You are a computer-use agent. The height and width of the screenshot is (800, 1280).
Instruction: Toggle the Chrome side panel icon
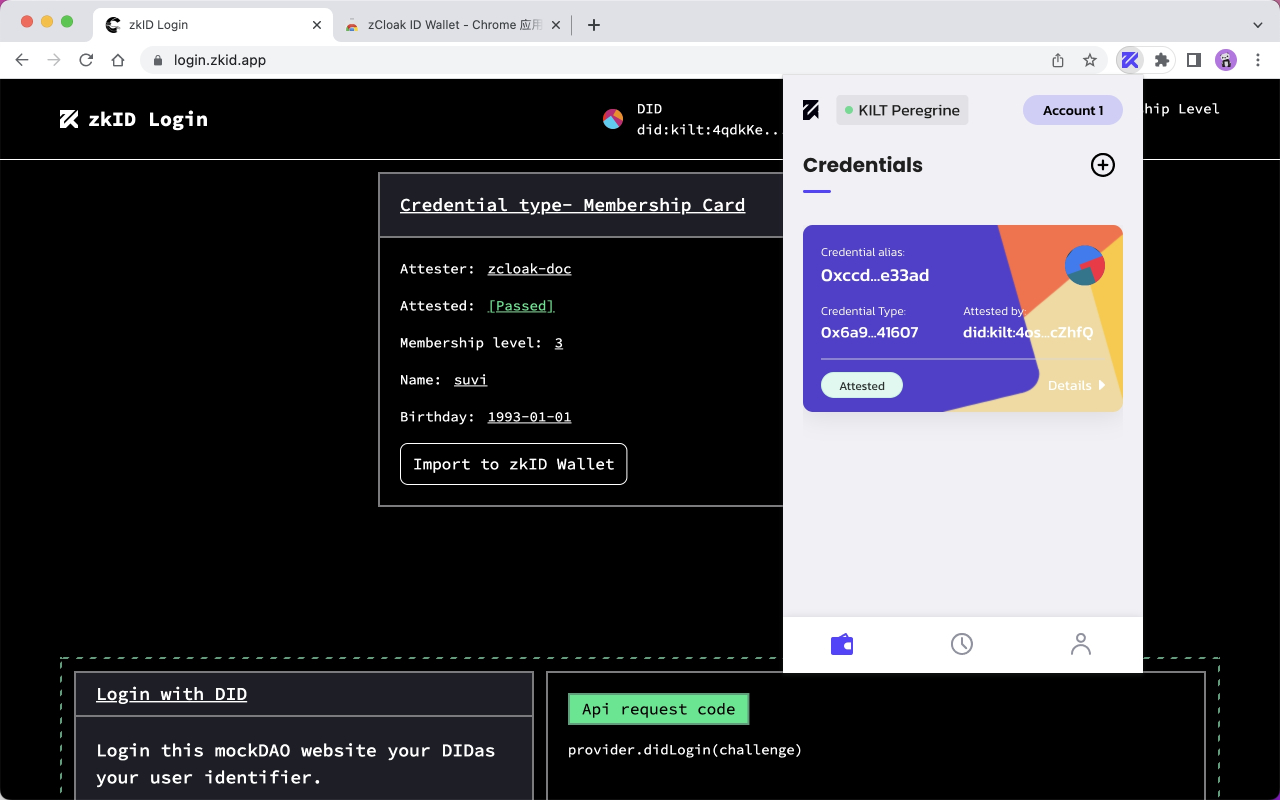1193,60
